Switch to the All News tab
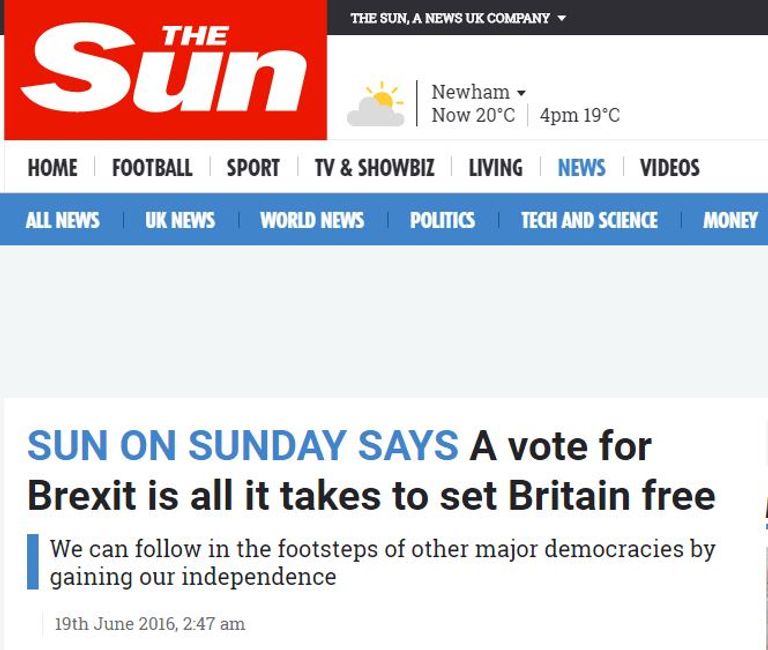Screen dimensions: 768x650 pos(62,220)
